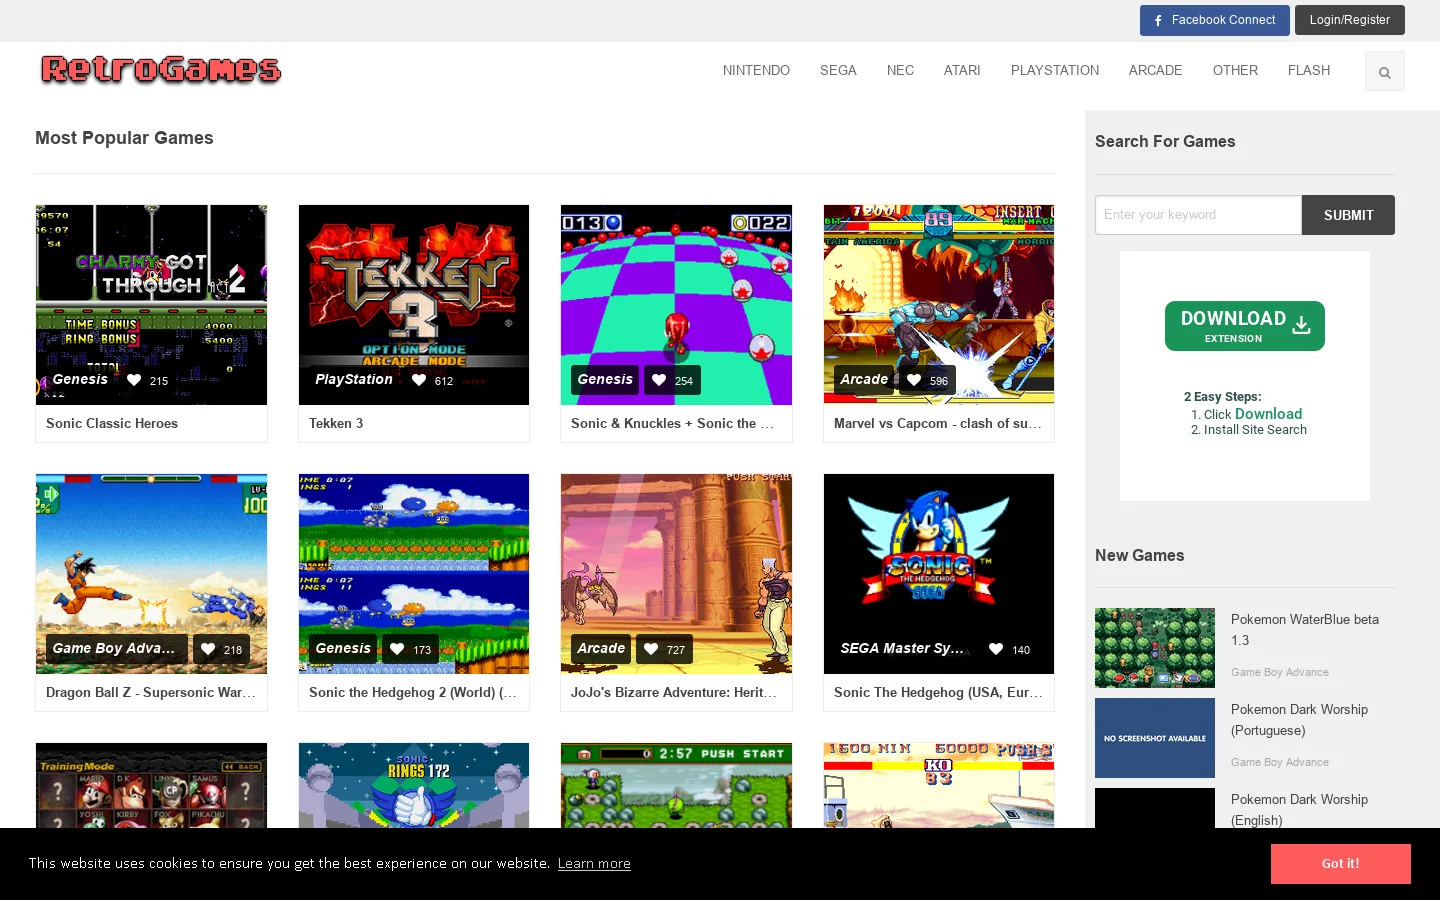Click the Facebook Connect button
1440x900 pixels.
[x=1214, y=20]
